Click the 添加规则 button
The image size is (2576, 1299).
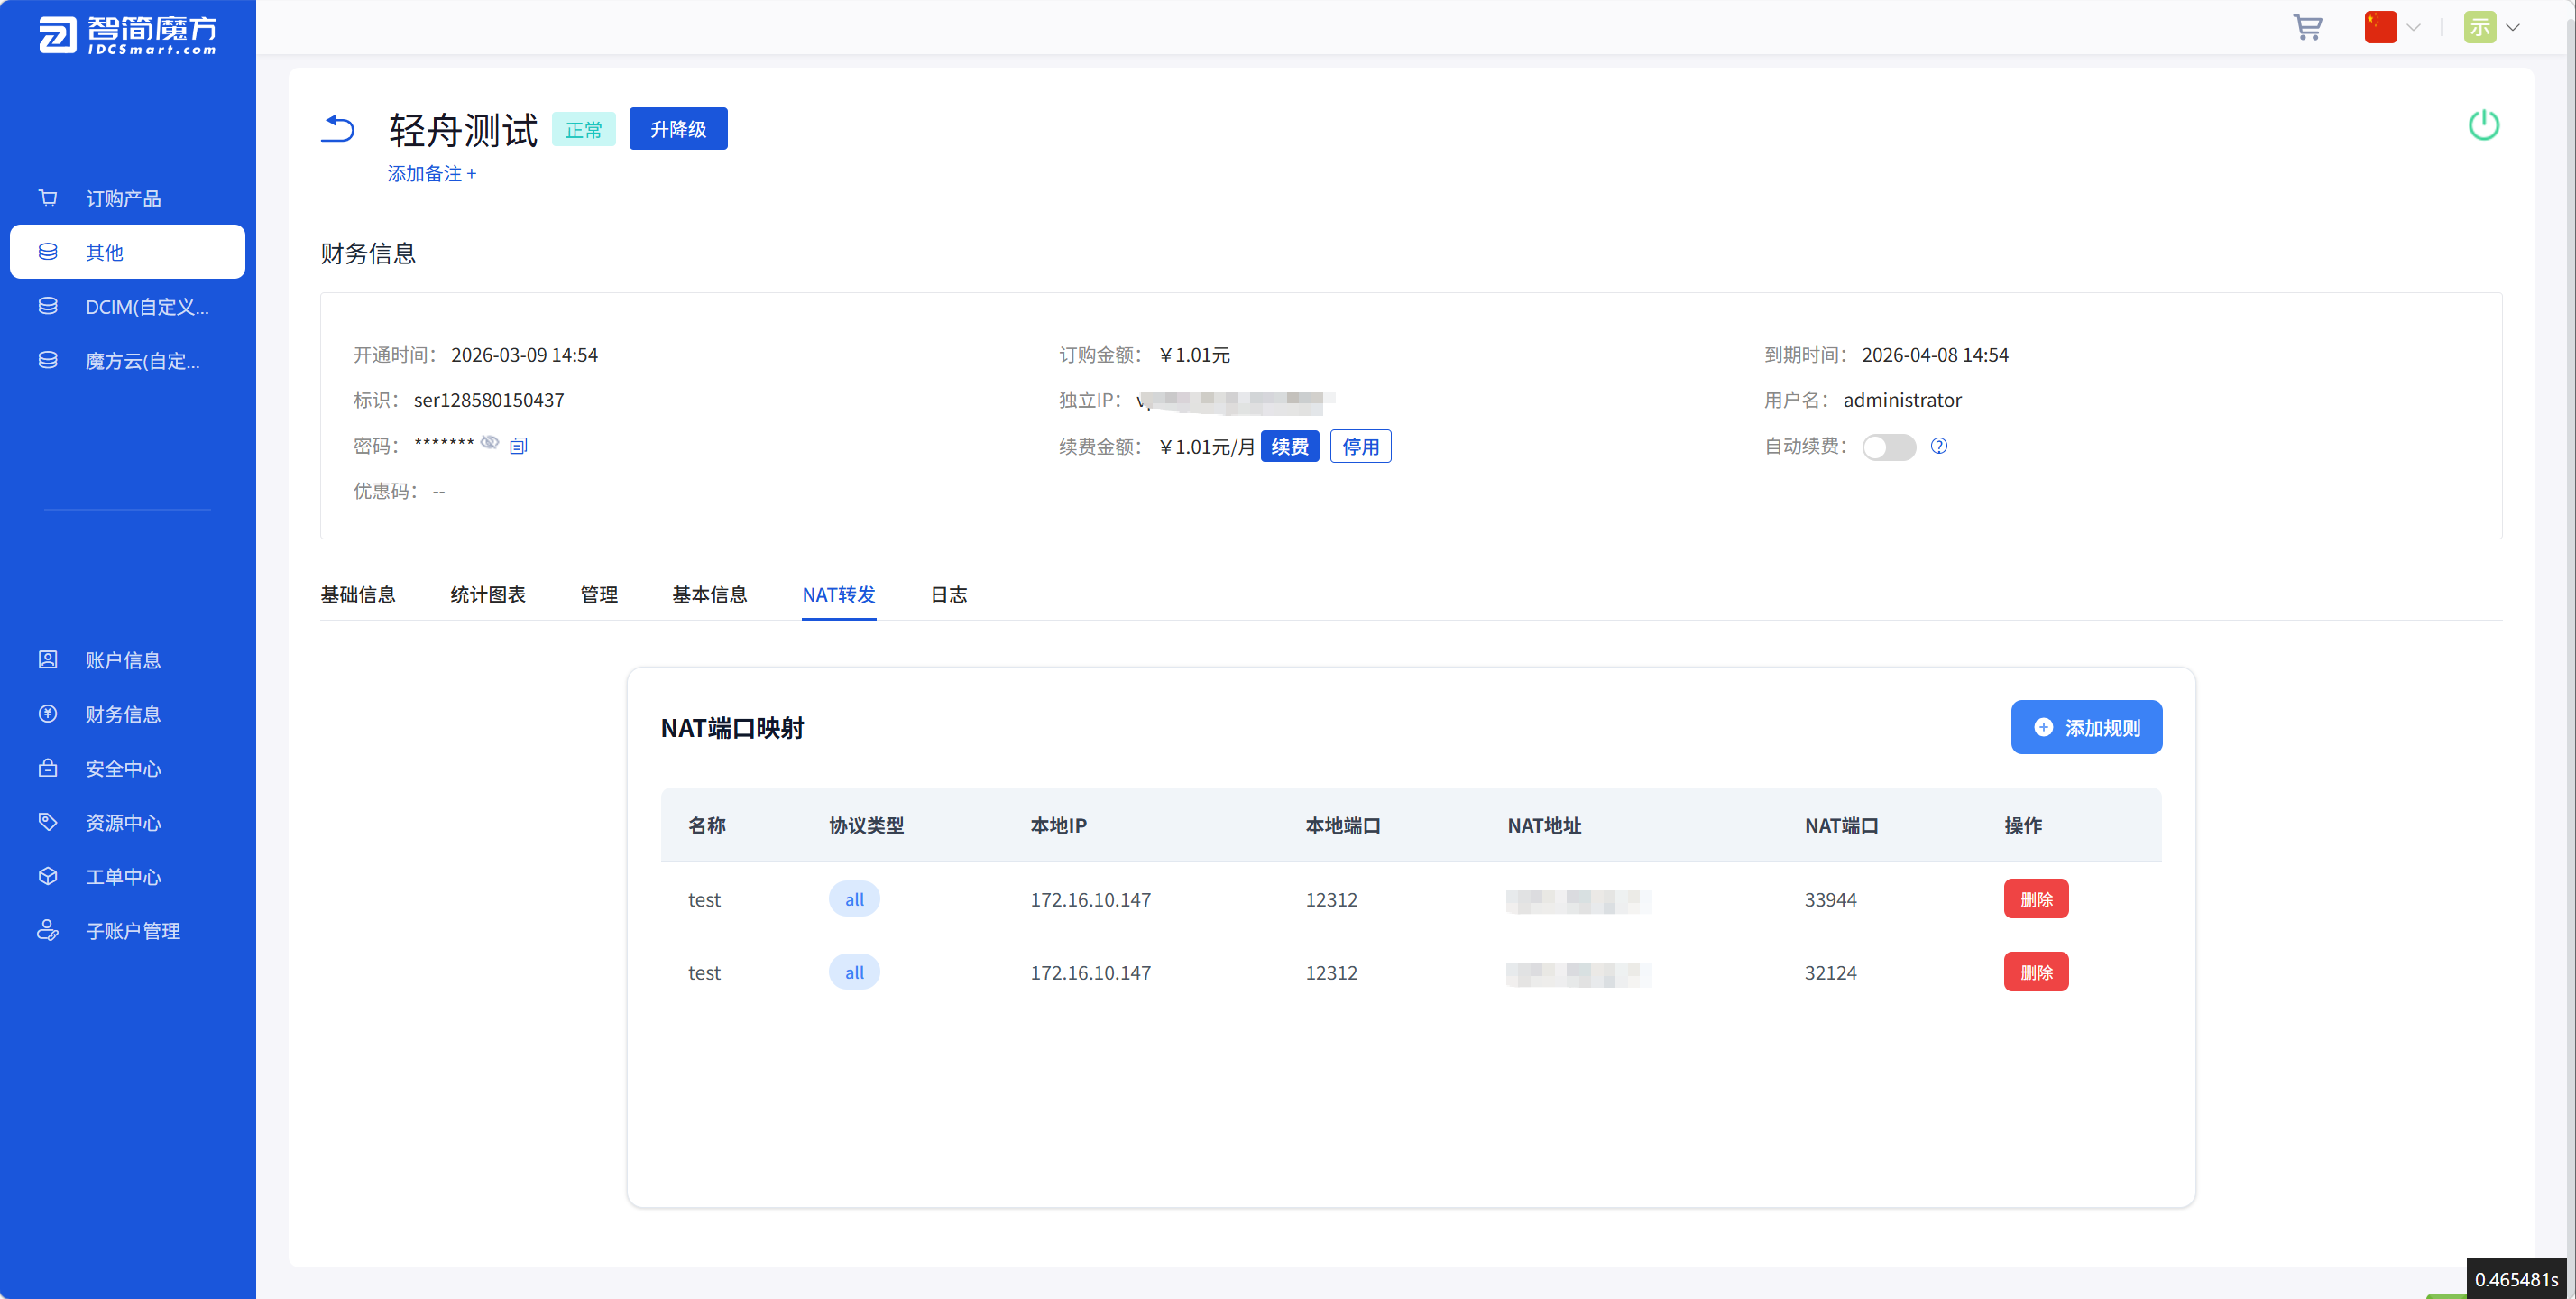tap(2086, 727)
